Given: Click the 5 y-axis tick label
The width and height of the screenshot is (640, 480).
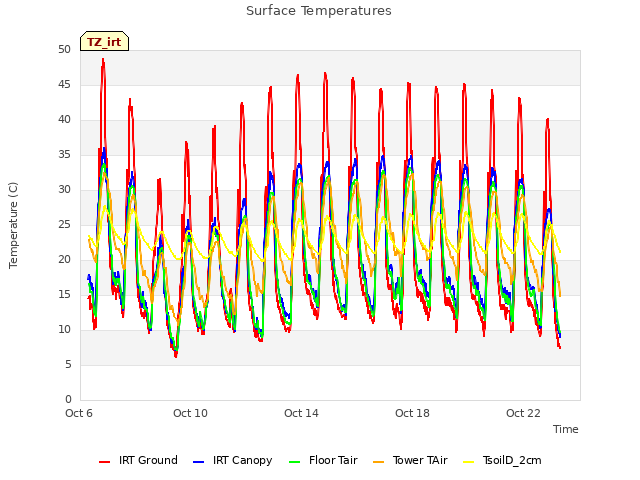Looking at the screenshot, I should click(68, 364).
